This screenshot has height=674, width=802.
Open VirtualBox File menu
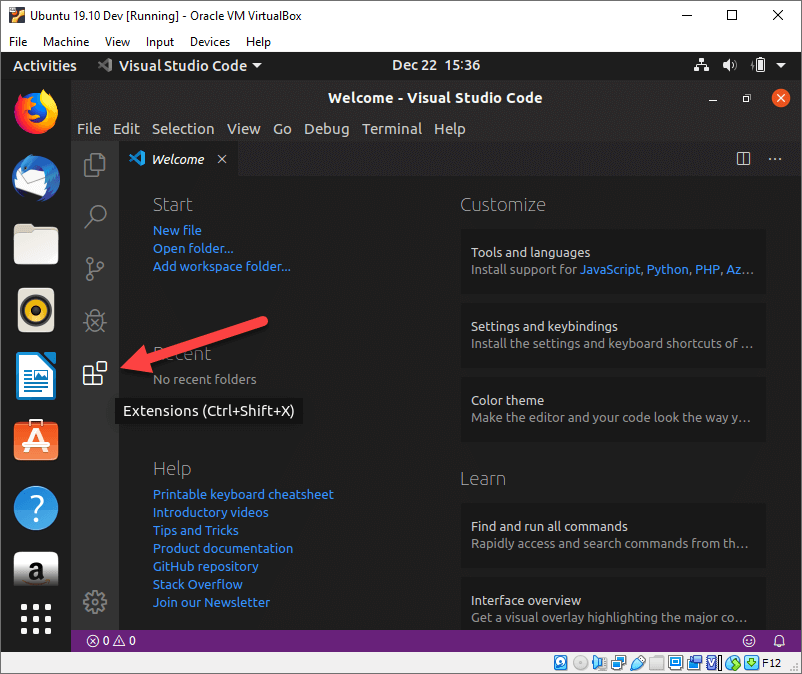(x=18, y=42)
